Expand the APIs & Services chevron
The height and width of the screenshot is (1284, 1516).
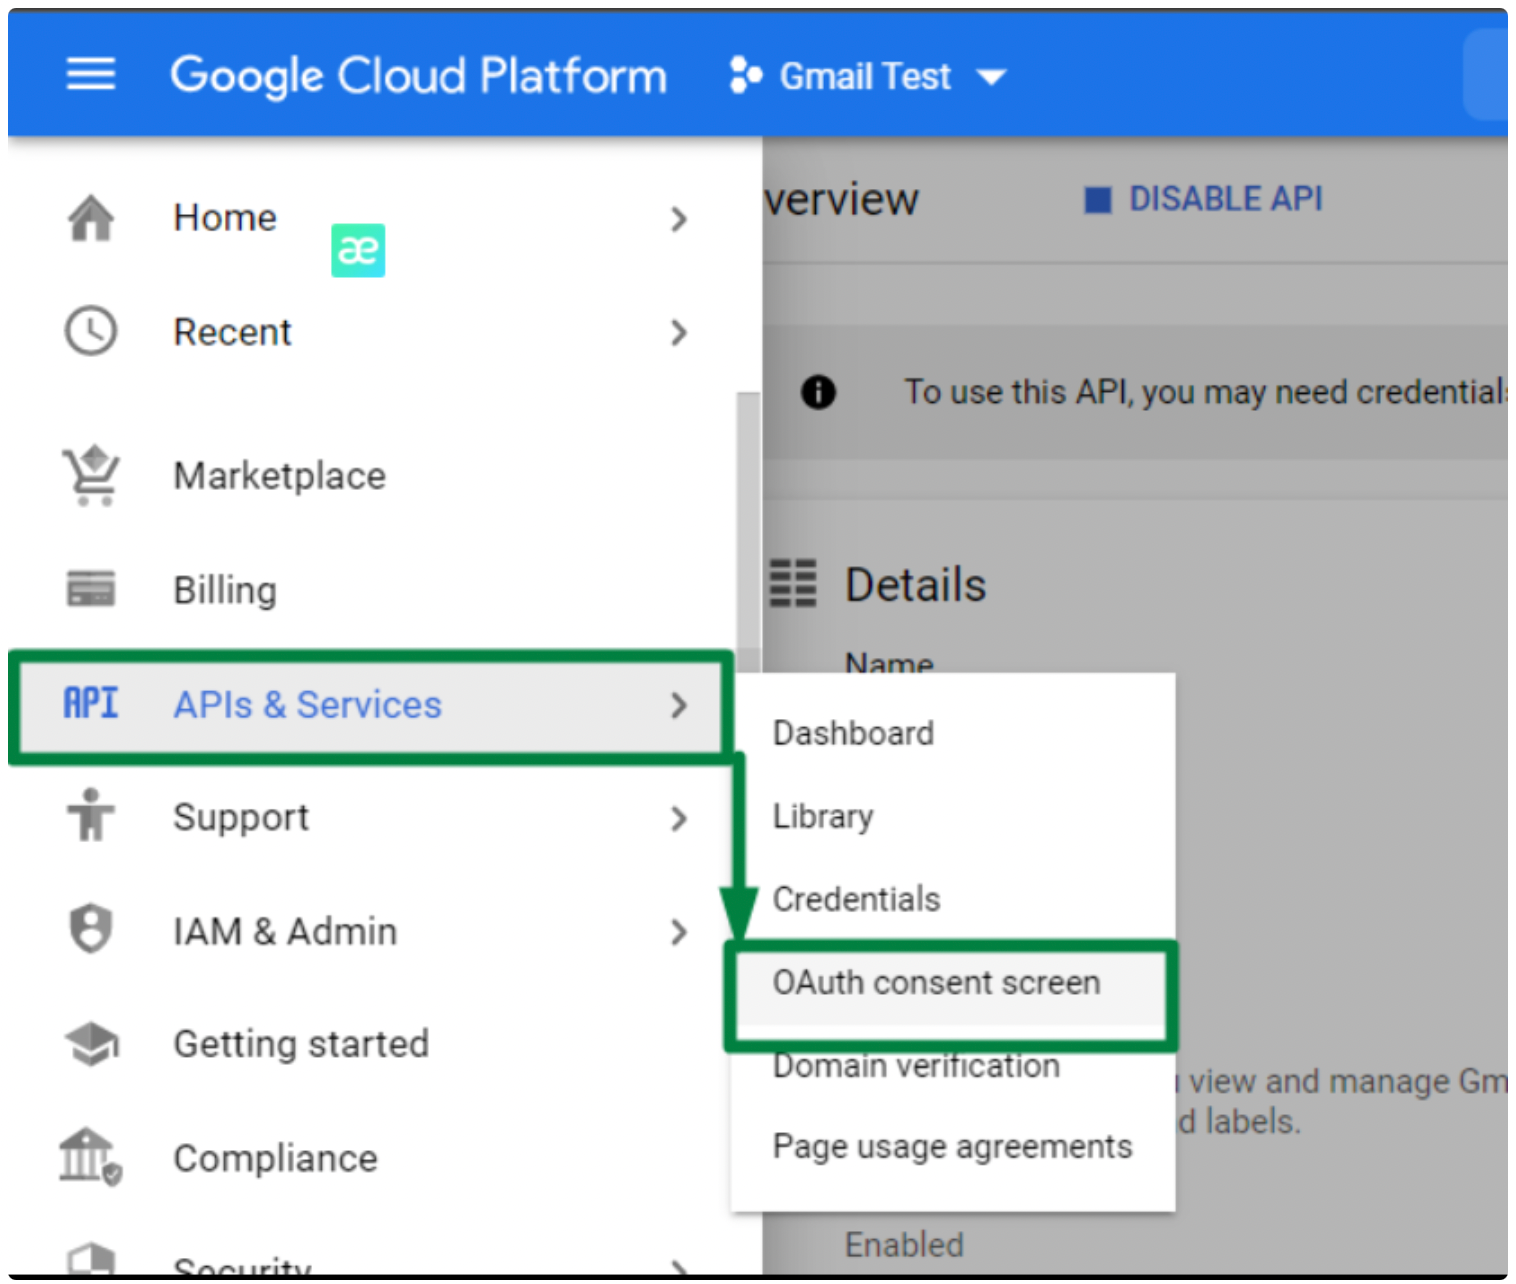(x=679, y=705)
